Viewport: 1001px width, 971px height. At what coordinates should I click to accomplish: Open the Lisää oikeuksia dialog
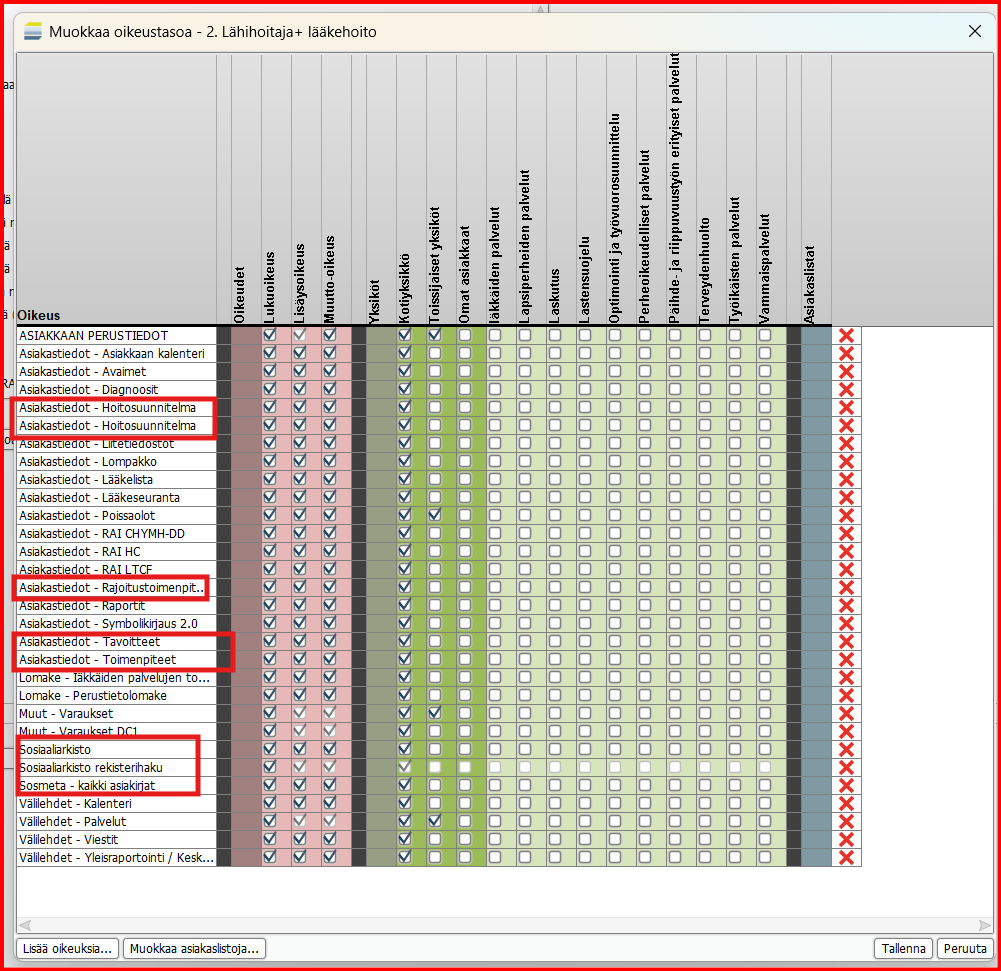[x=68, y=949]
